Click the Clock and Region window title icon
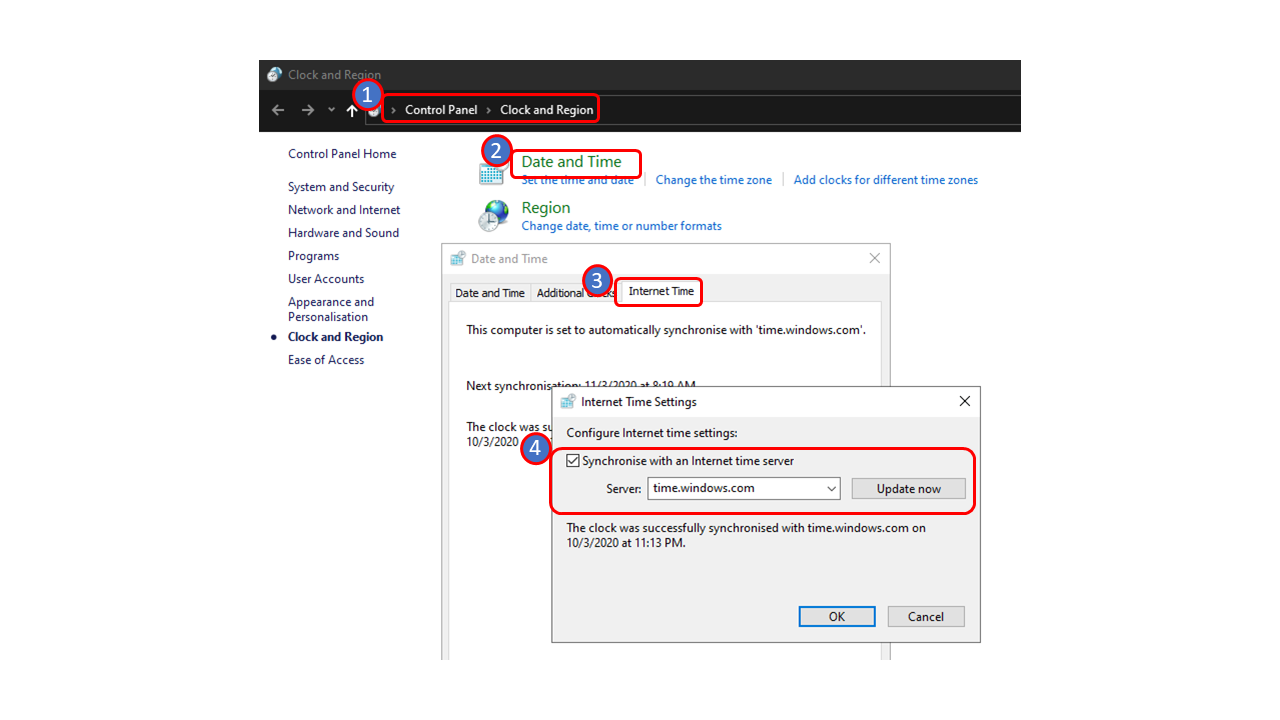This screenshot has height=720, width=1280. tap(275, 75)
